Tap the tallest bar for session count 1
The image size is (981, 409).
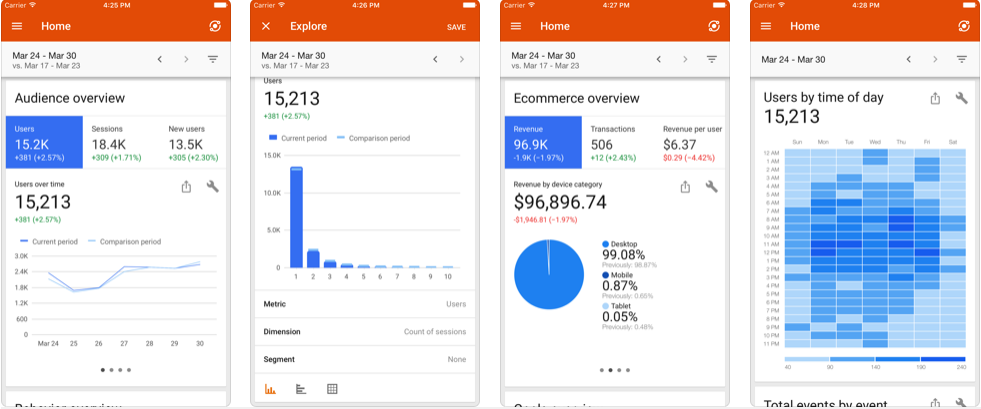tap(297, 217)
